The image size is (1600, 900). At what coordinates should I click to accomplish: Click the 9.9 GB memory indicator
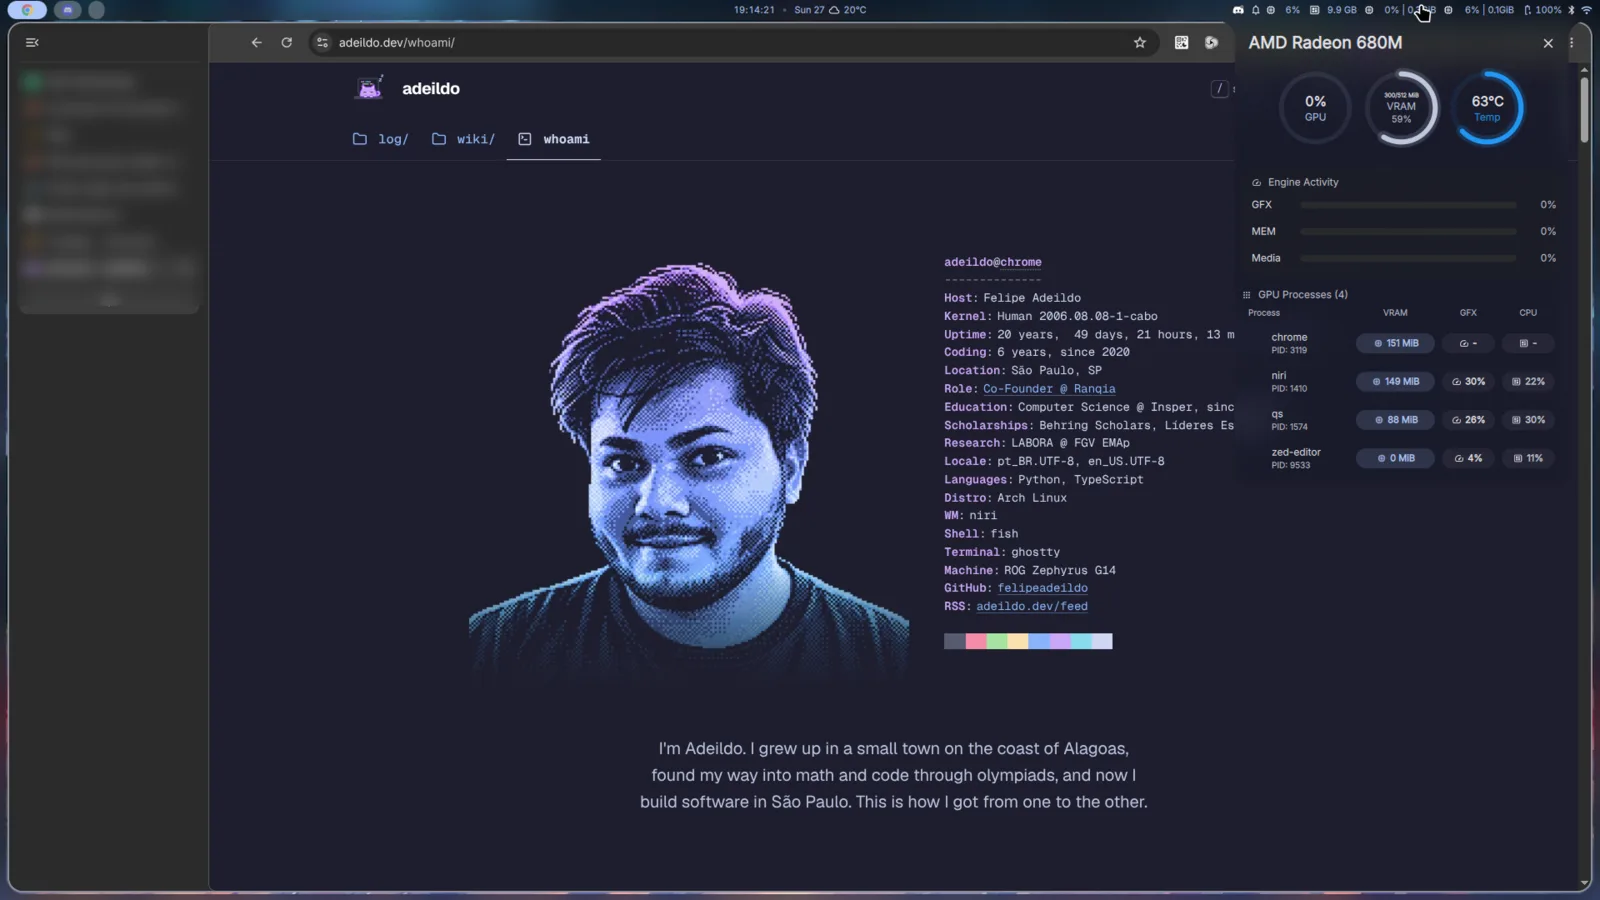(x=1334, y=10)
